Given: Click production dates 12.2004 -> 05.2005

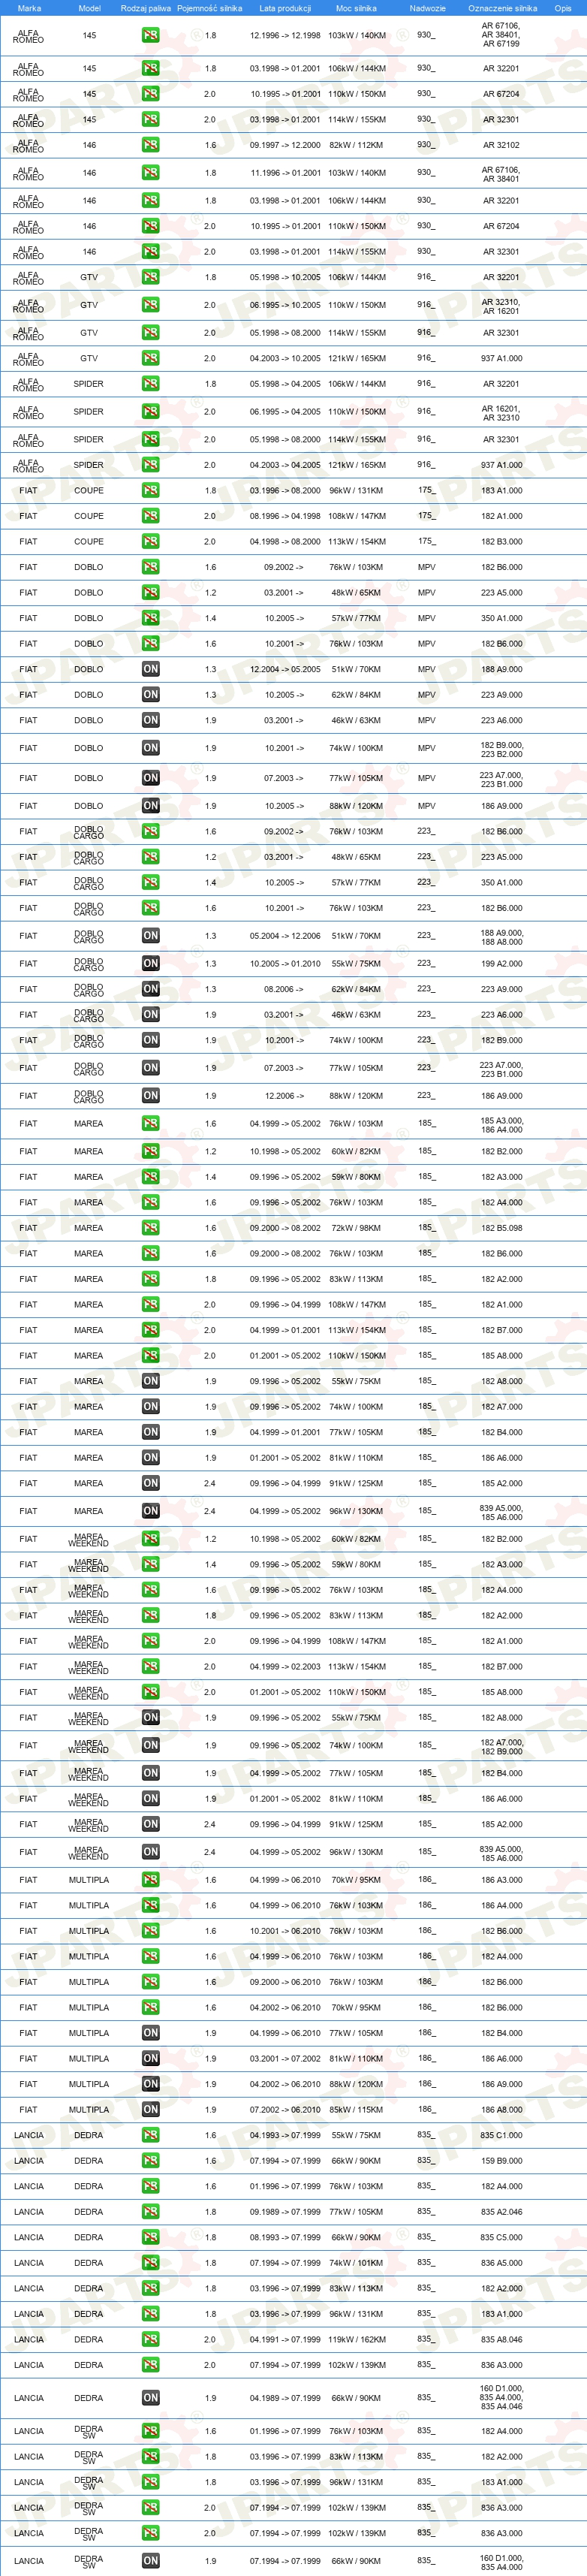Looking at the screenshot, I should click(285, 669).
